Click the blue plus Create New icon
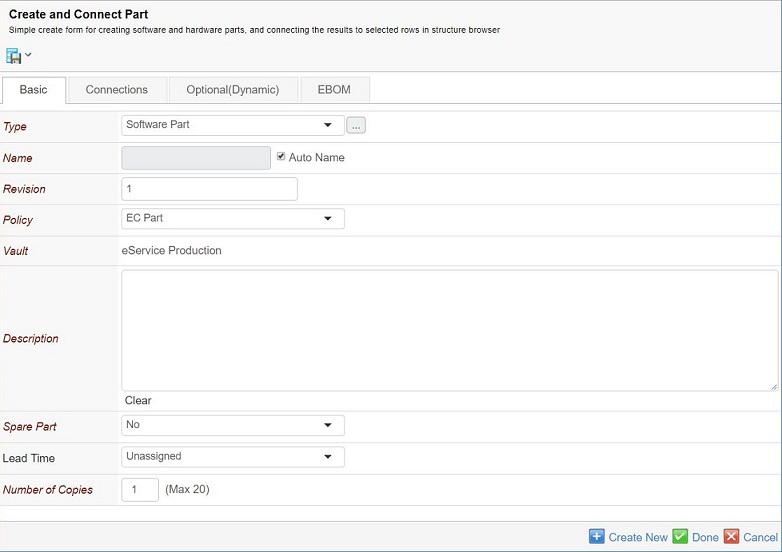The image size is (782, 552). [597, 537]
